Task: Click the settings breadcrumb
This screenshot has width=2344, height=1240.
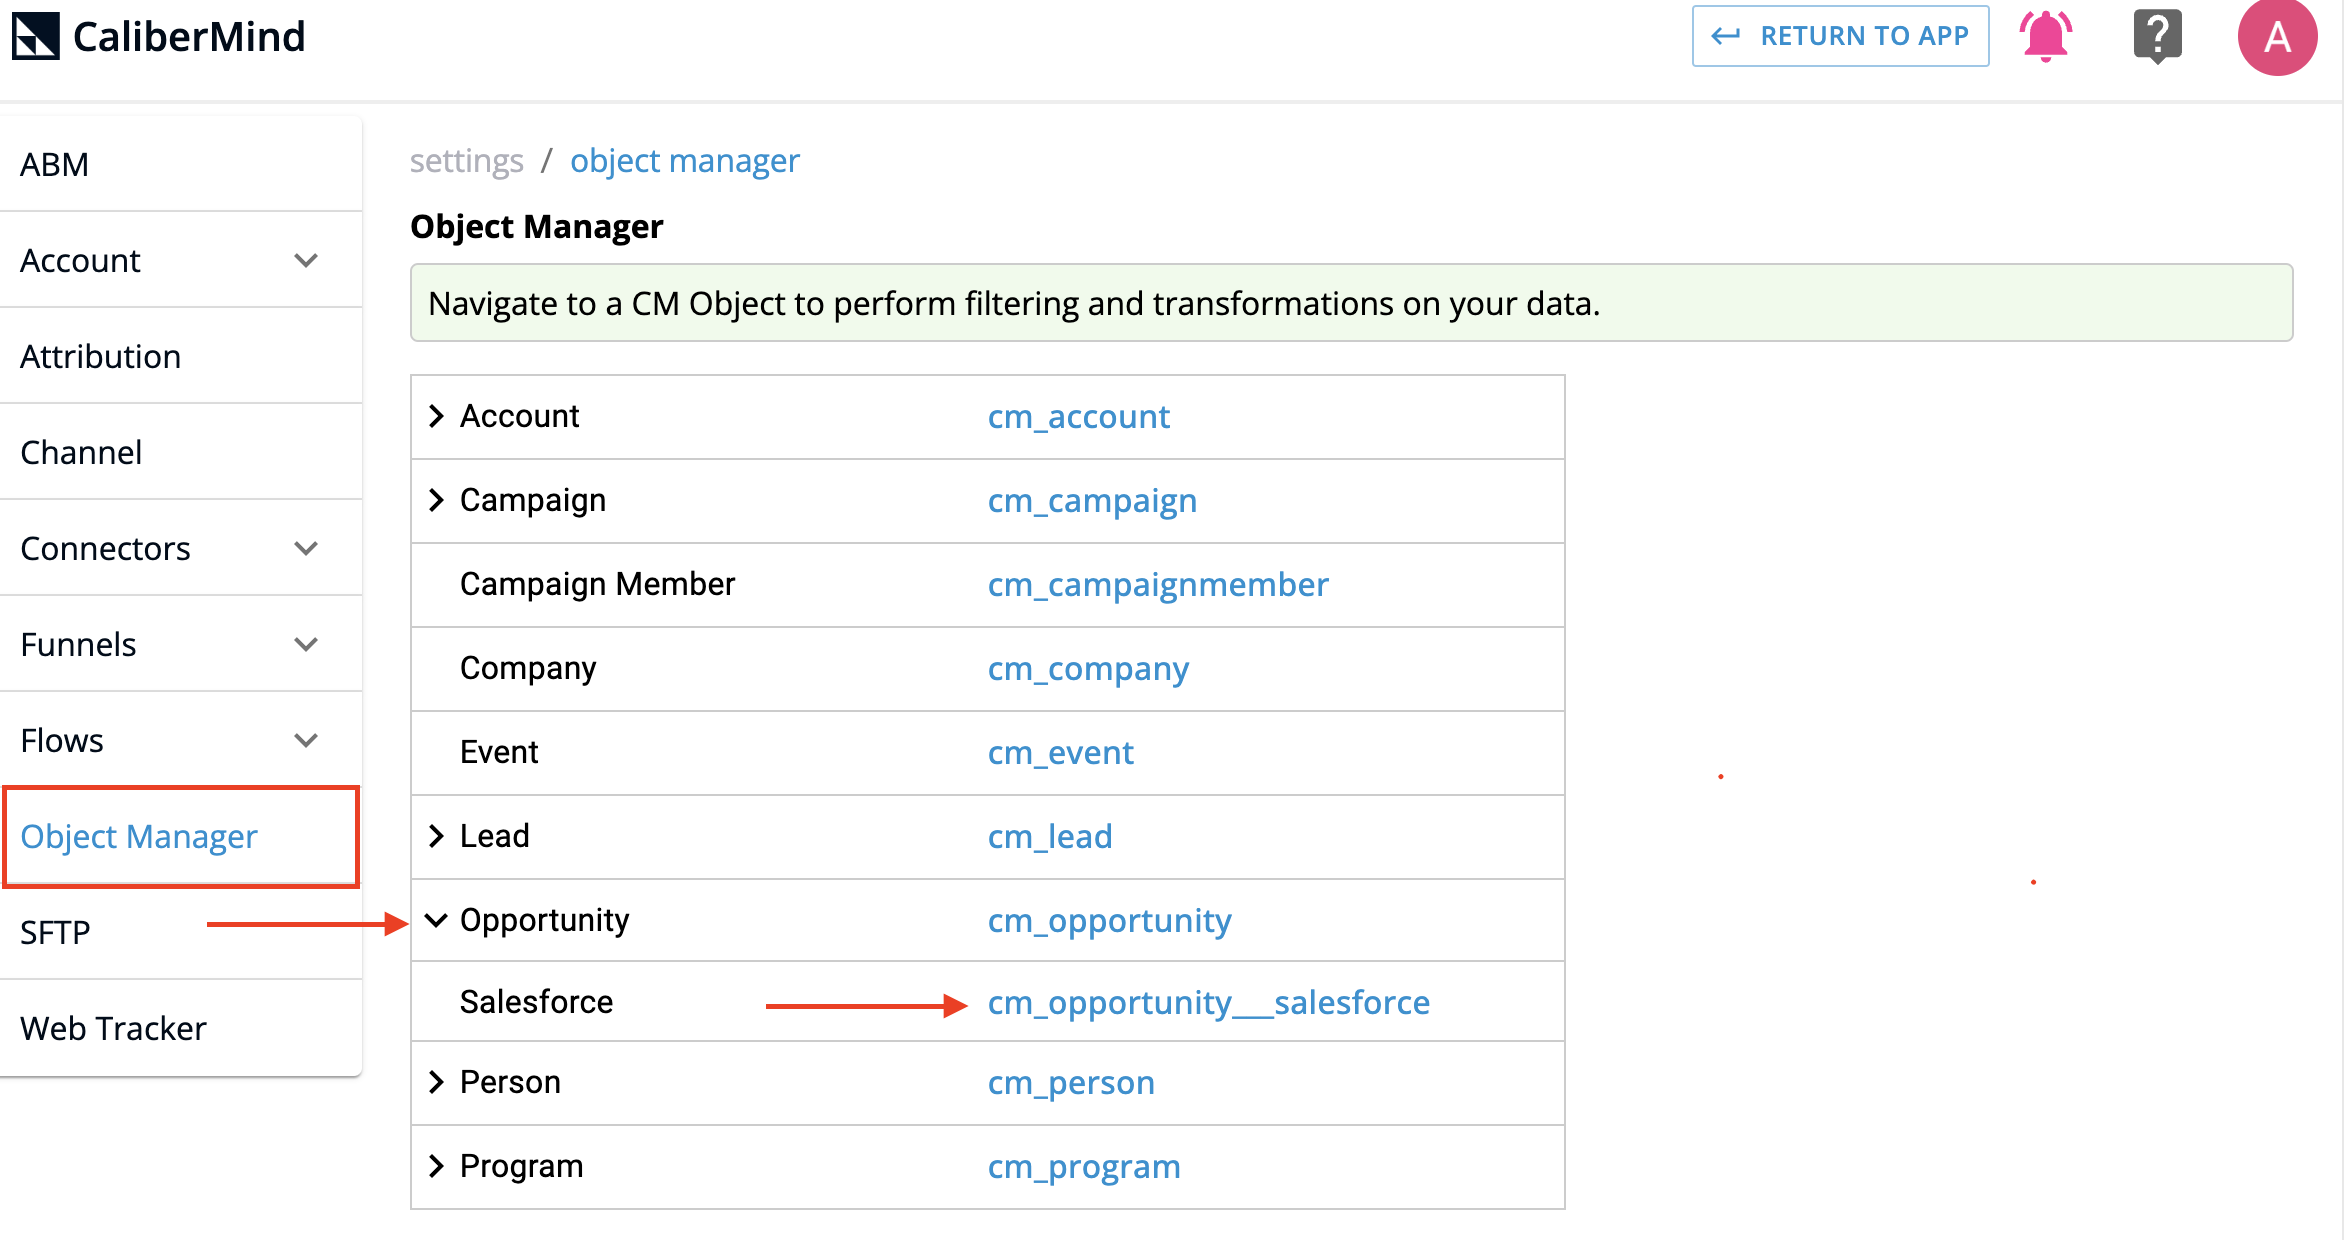Action: pyautogui.click(x=466, y=161)
